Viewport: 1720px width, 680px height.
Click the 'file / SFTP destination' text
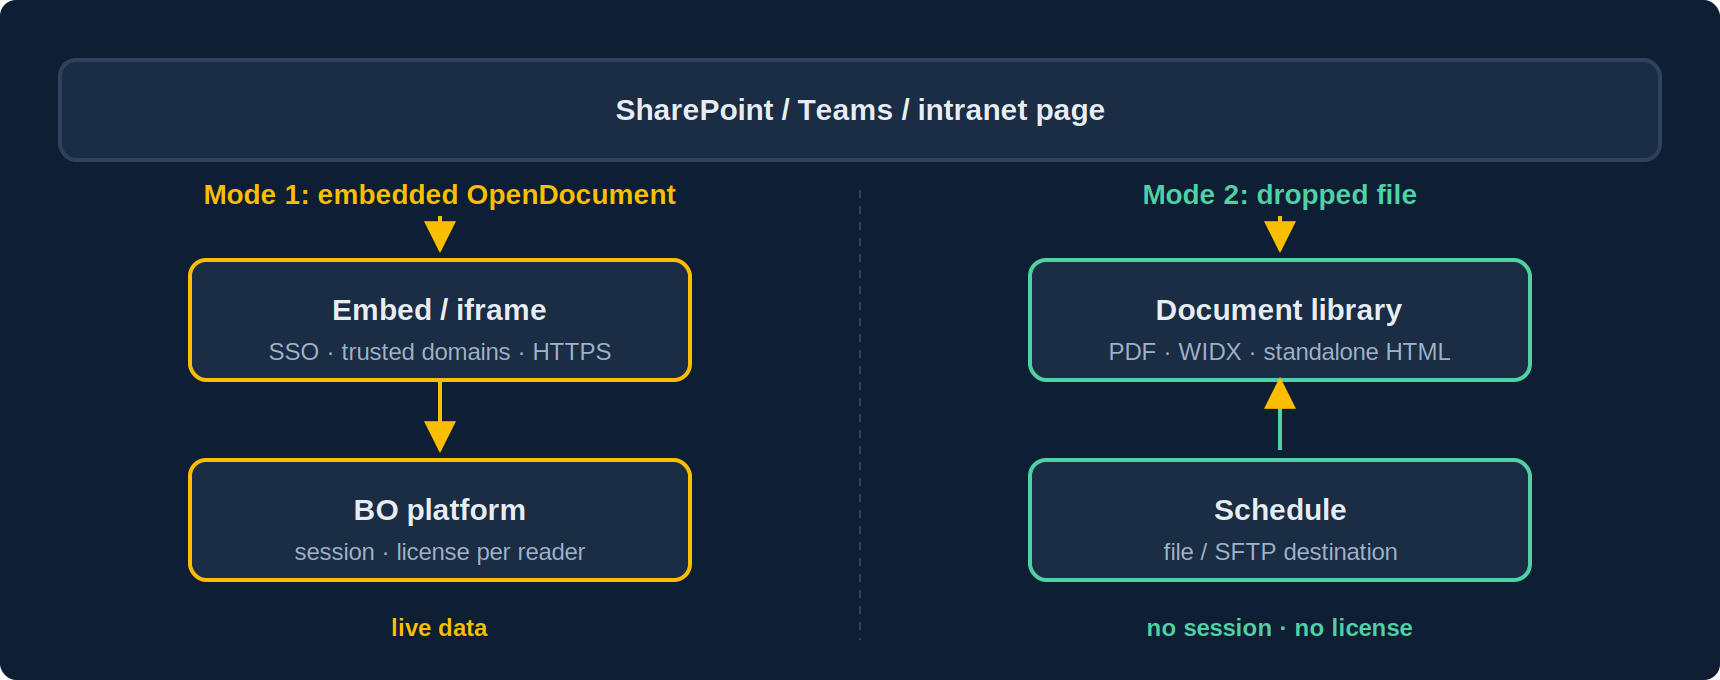point(1280,552)
